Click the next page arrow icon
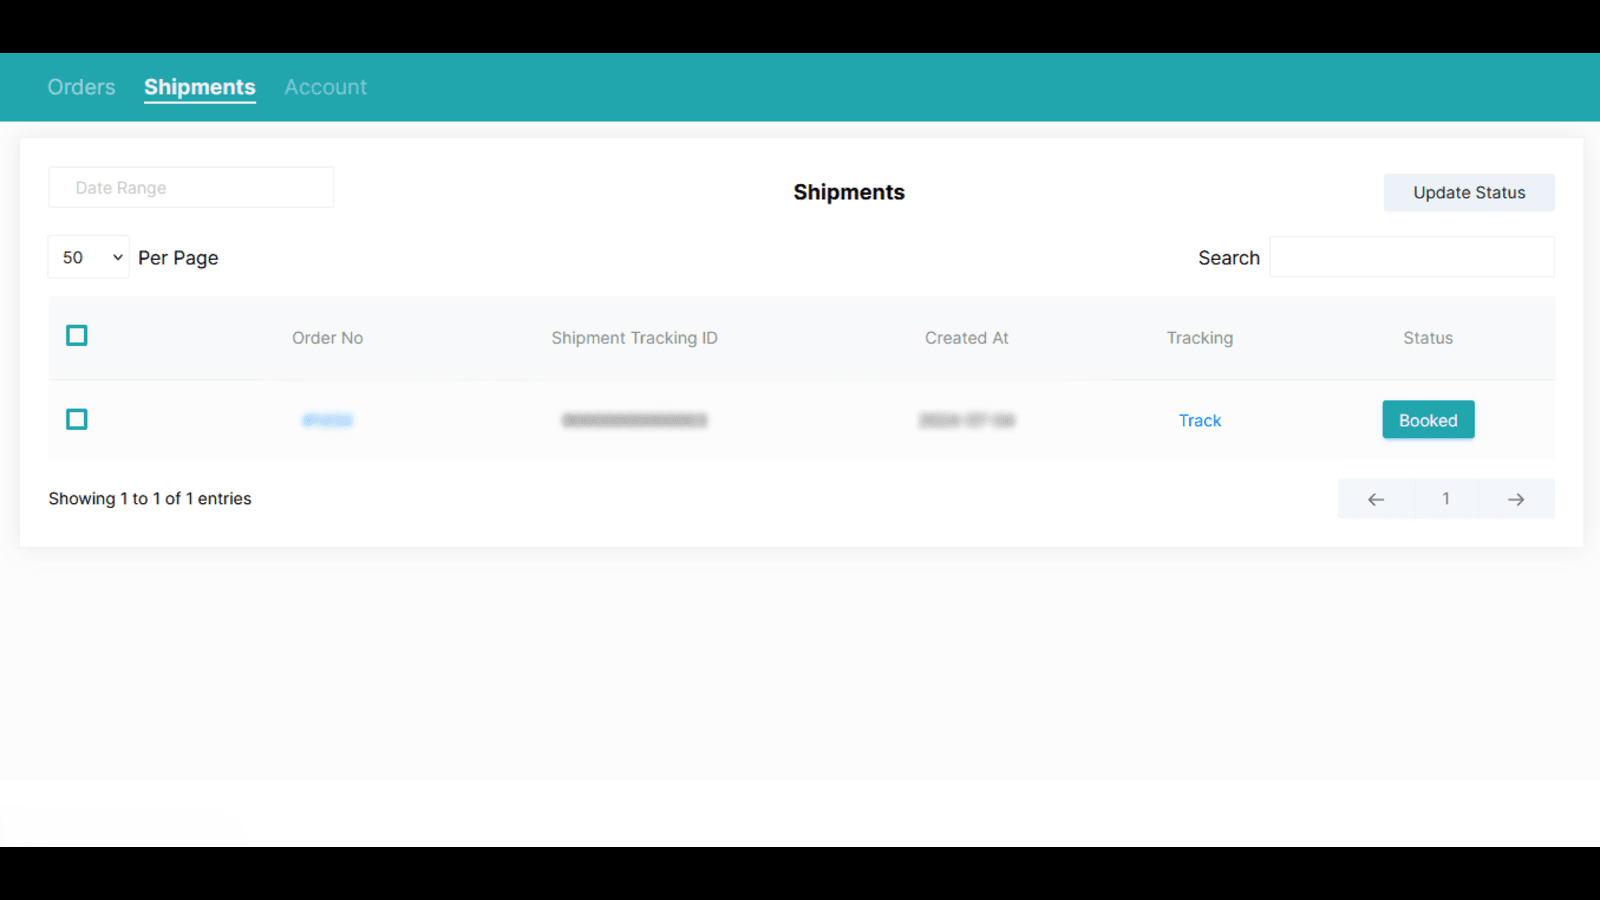This screenshot has width=1600, height=900. point(1516,498)
